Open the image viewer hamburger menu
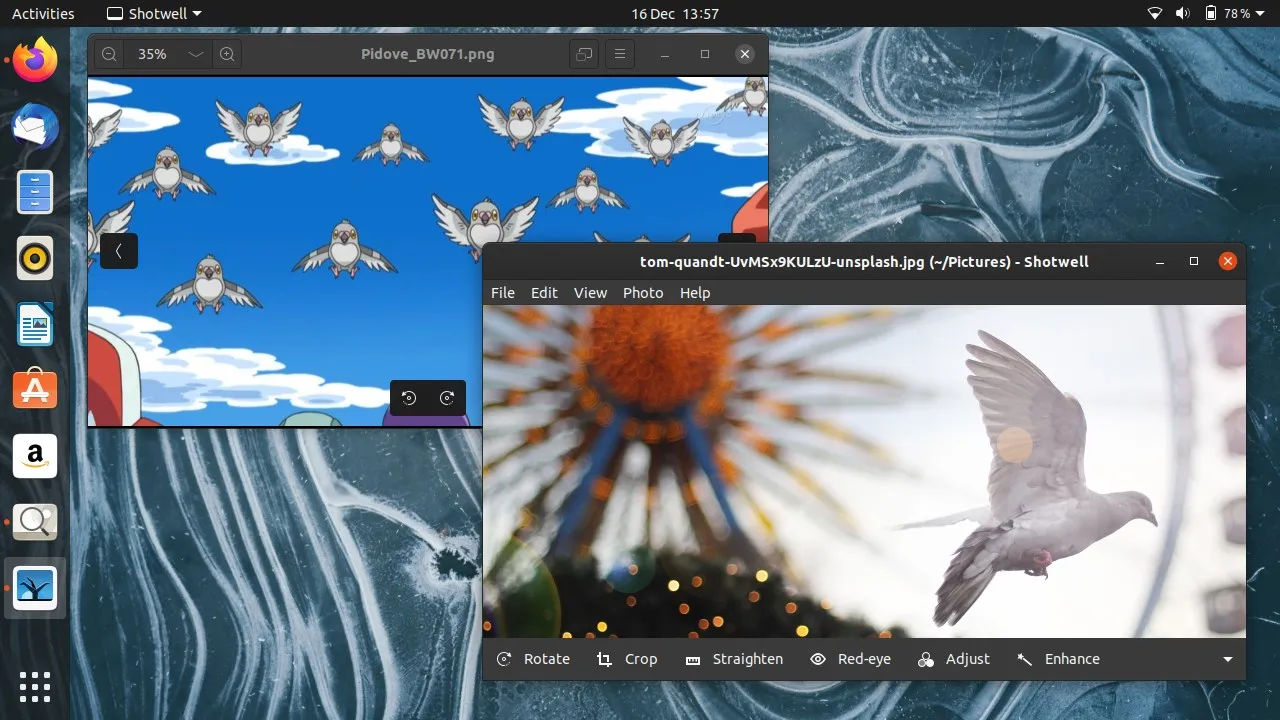Viewport: 1280px width, 720px height. (620, 54)
